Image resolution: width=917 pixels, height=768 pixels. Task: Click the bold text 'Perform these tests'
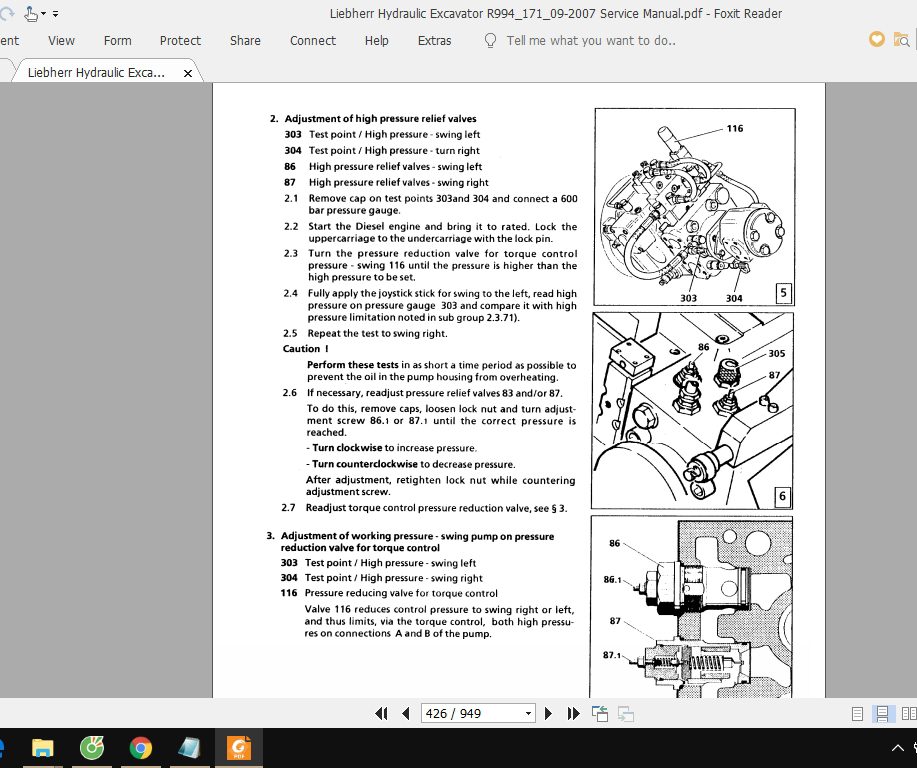[x=353, y=365]
